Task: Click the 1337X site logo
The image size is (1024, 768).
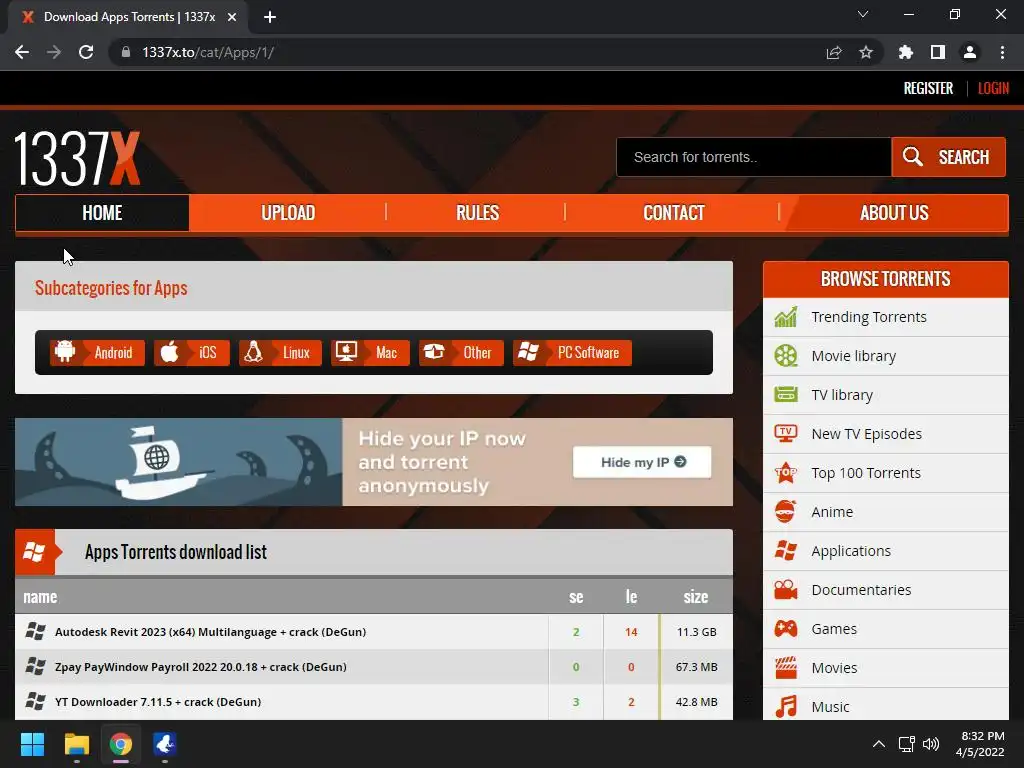Action: [77, 158]
